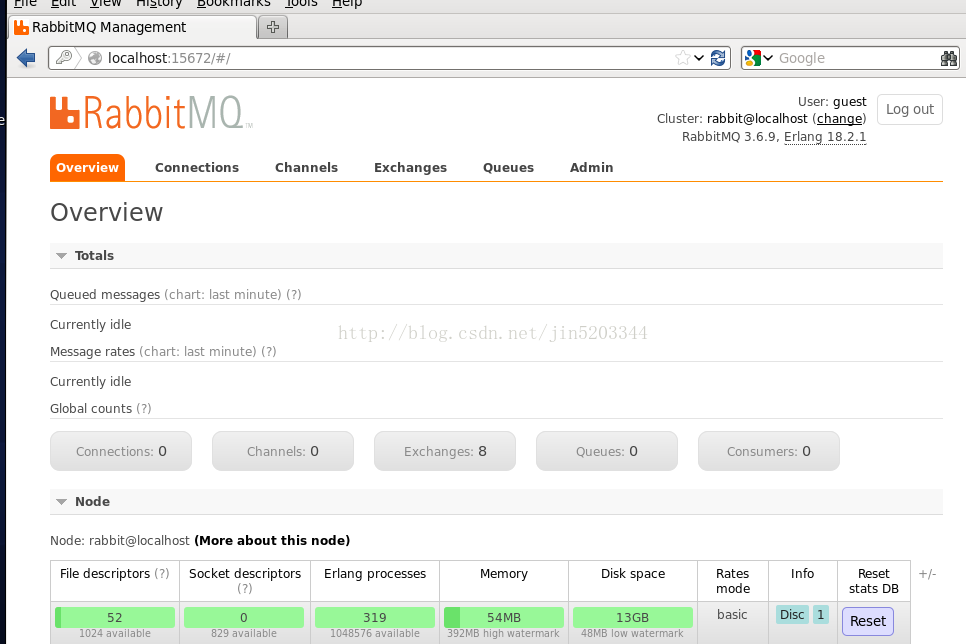This screenshot has width=966, height=644.
Task: Switch to the Admin tab
Action: pyautogui.click(x=591, y=168)
